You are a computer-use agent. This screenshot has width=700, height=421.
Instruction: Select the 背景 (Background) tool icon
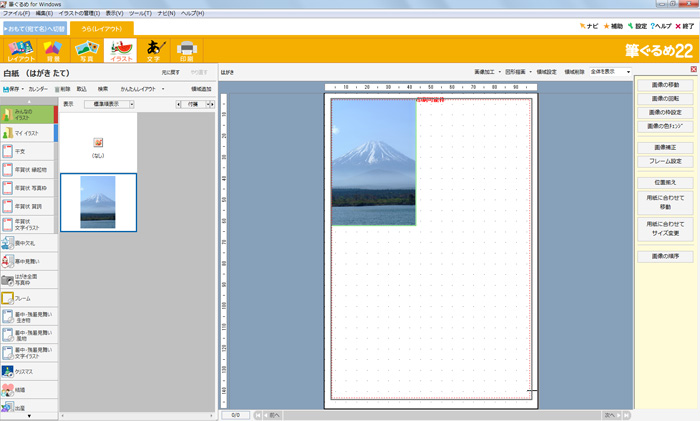click(52, 49)
